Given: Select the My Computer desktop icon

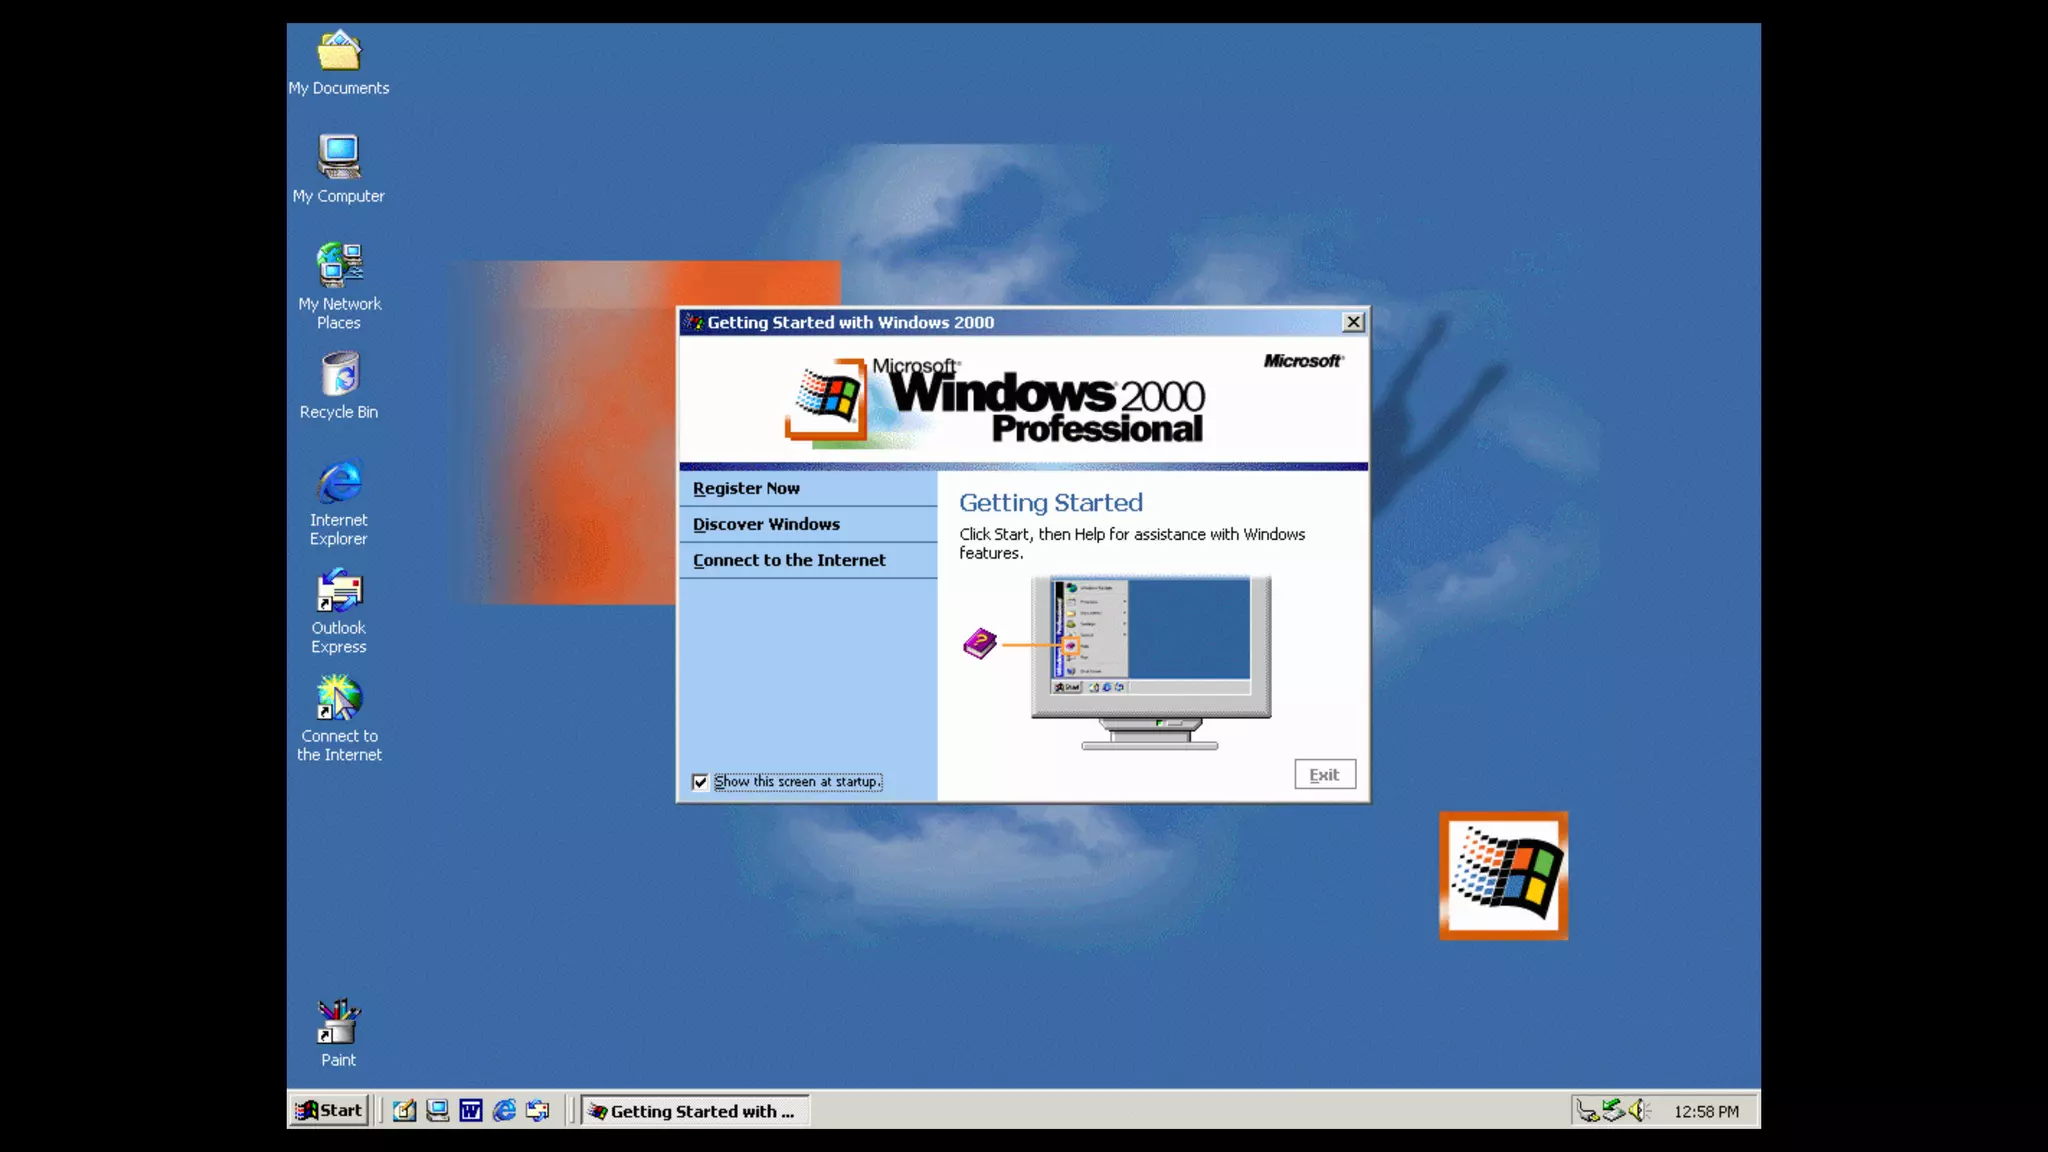Looking at the screenshot, I should [338, 158].
